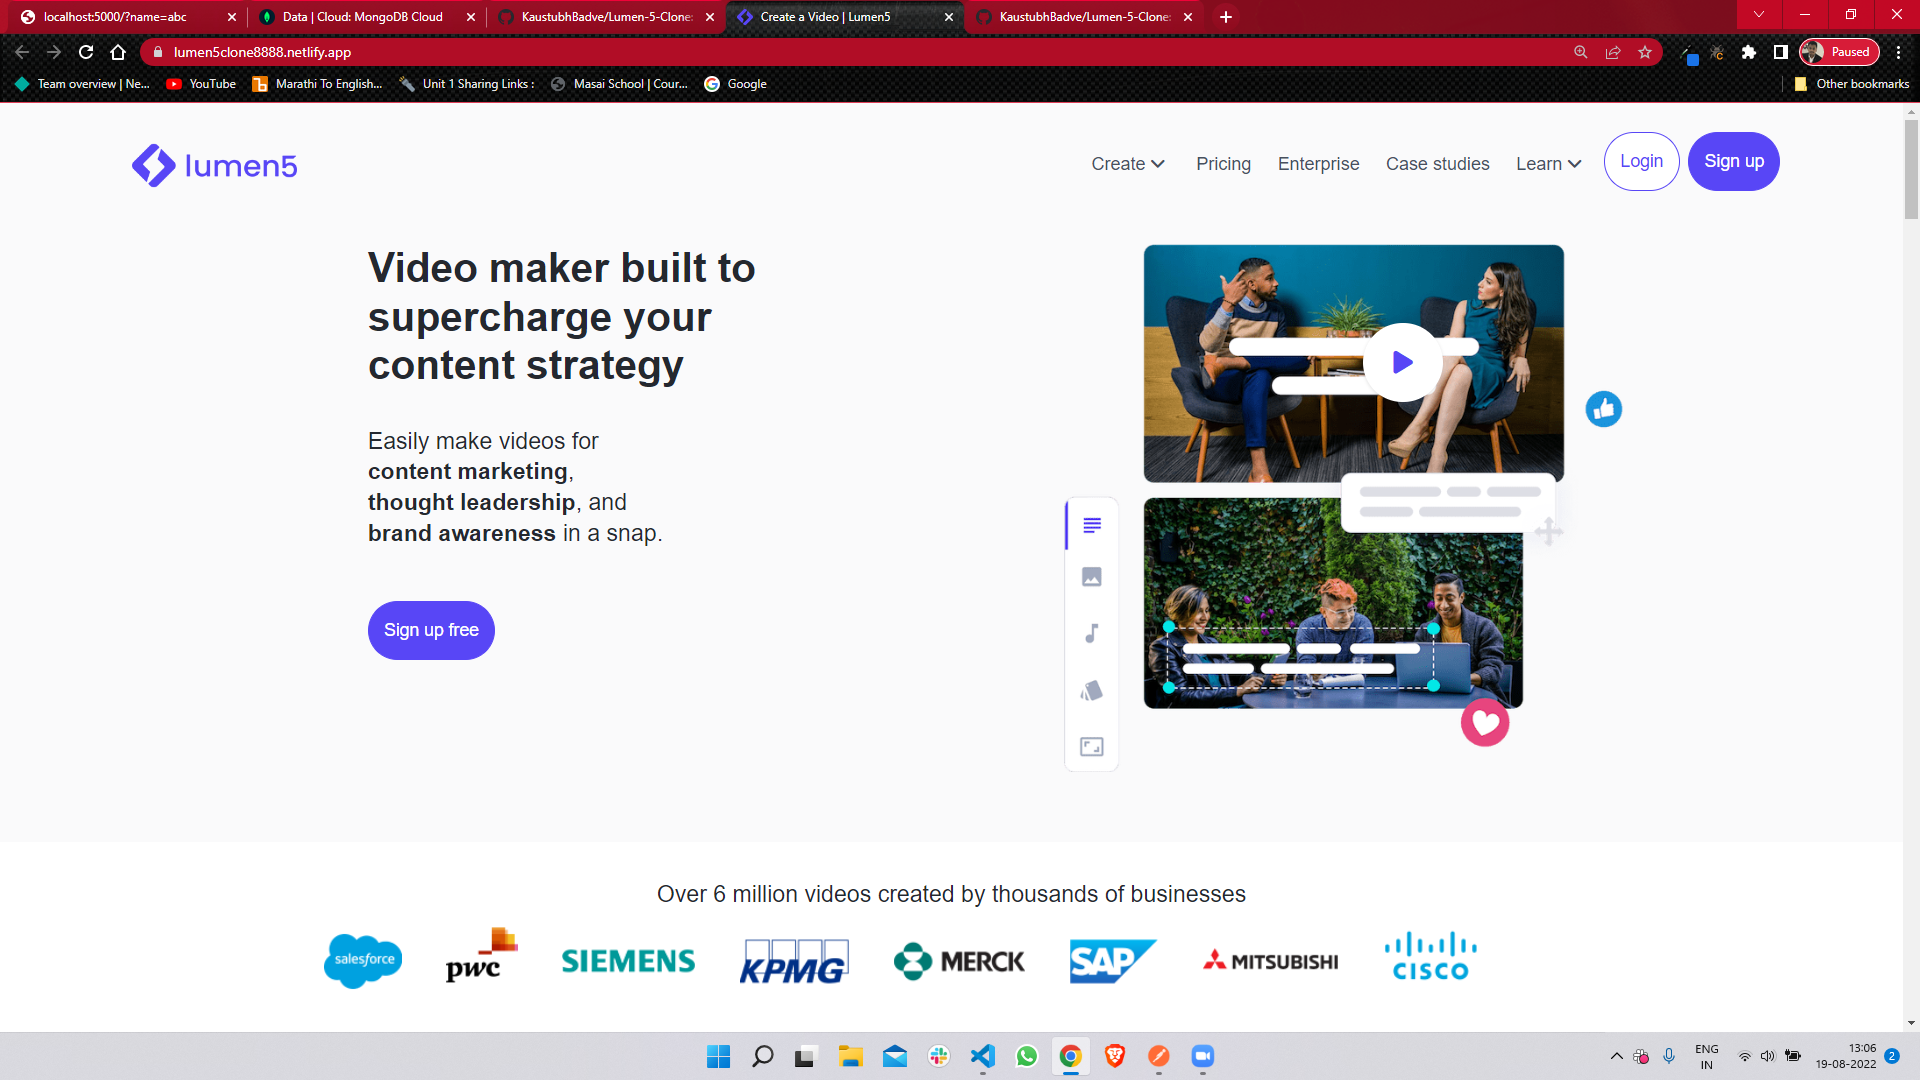Image resolution: width=1920 pixels, height=1080 pixels.
Task: Open File Explorer from taskbar
Action: (x=851, y=1056)
